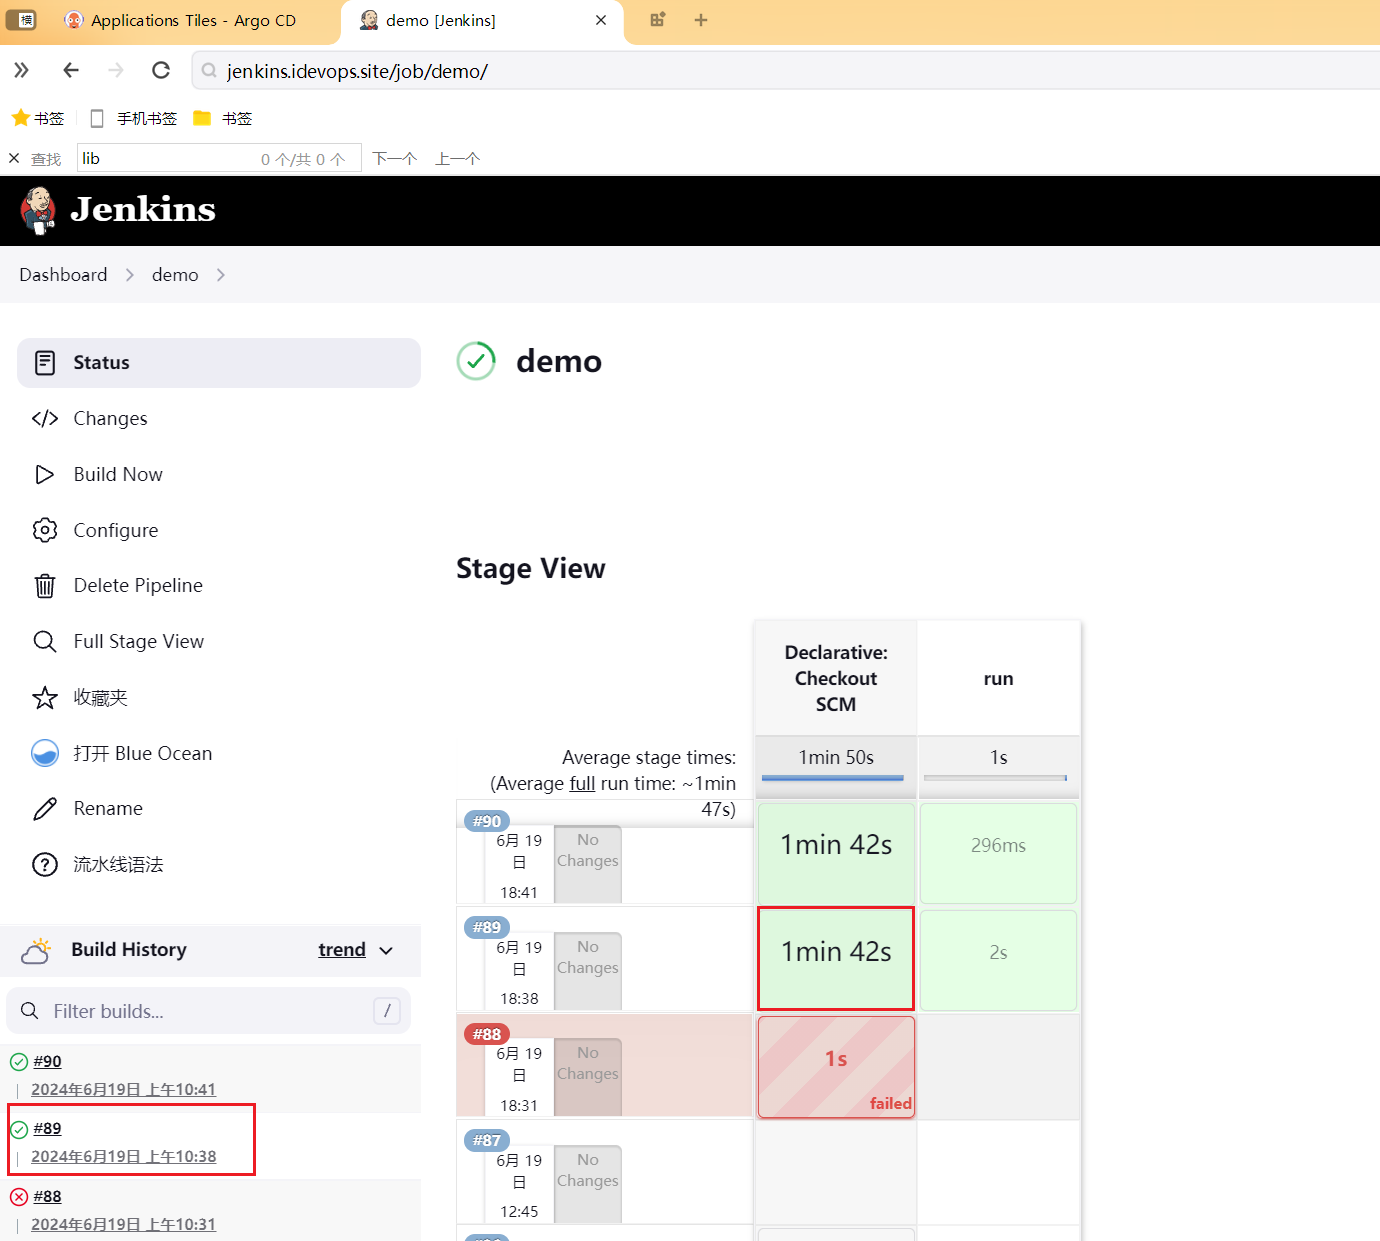Switch to the Applications Tiles - Argo CD tab
The image size is (1380, 1241).
(180, 20)
